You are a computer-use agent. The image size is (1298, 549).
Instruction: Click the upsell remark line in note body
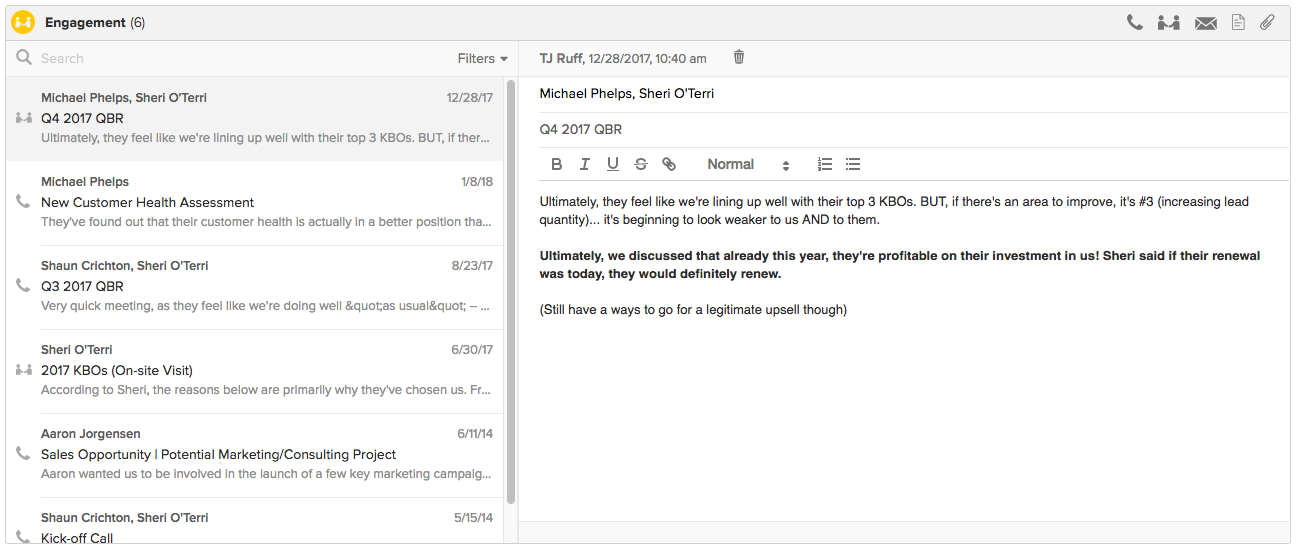click(693, 310)
